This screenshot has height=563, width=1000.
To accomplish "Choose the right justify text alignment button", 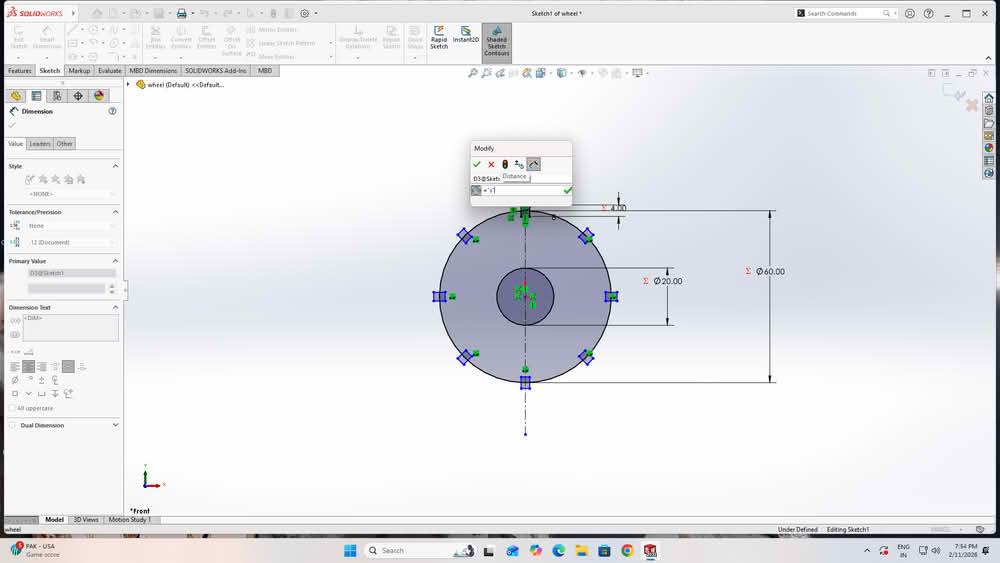I will (x=41, y=367).
